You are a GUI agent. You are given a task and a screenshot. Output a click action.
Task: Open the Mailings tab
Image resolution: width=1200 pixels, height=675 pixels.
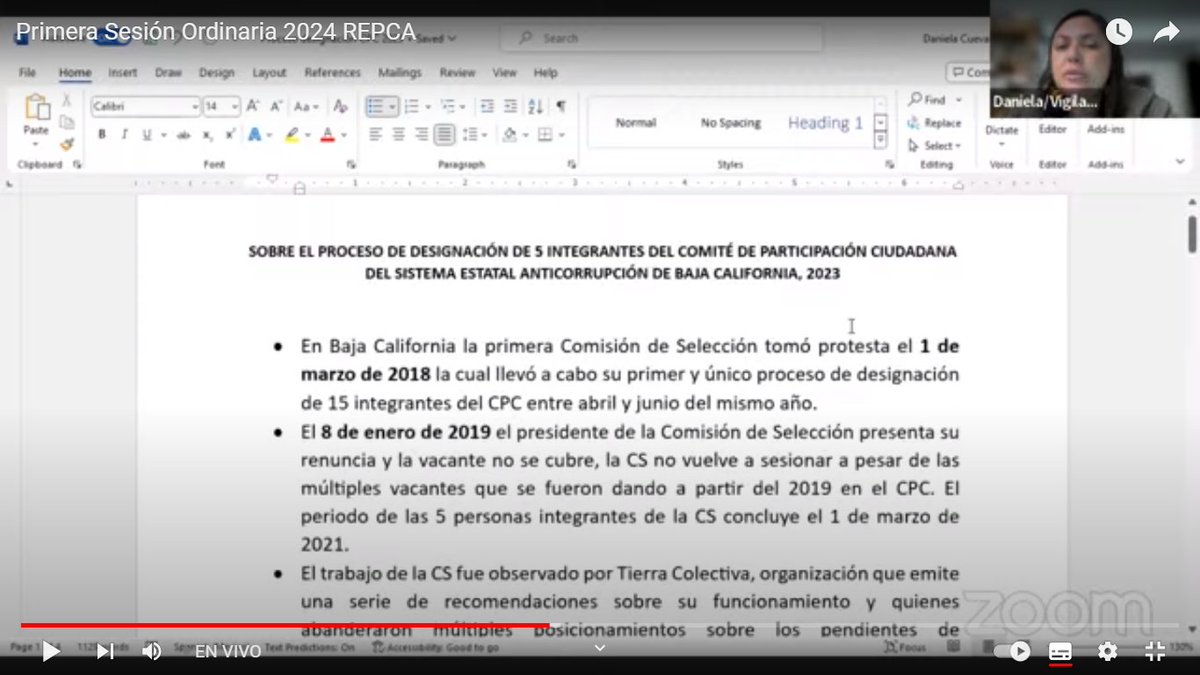tap(400, 73)
